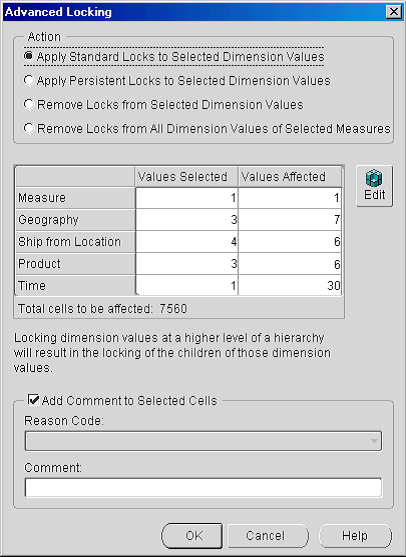Select the Product row header
Screen dimensions: 406x557
(75, 264)
